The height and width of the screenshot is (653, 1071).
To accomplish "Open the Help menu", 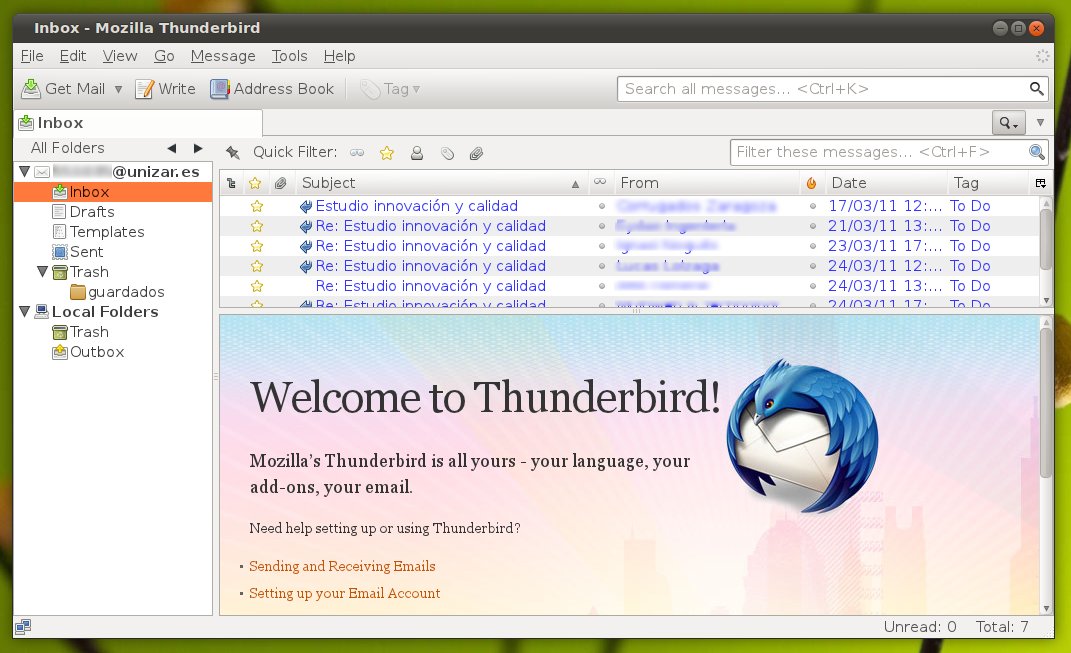I will 339,56.
